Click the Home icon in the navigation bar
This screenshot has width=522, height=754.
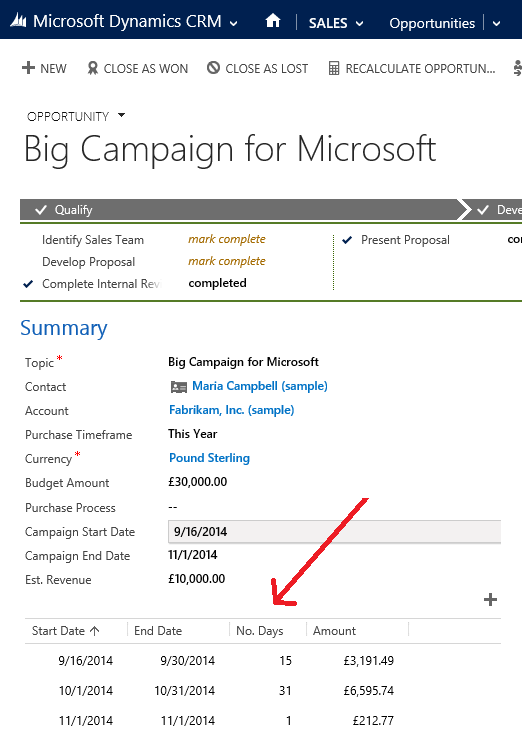click(273, 21)
